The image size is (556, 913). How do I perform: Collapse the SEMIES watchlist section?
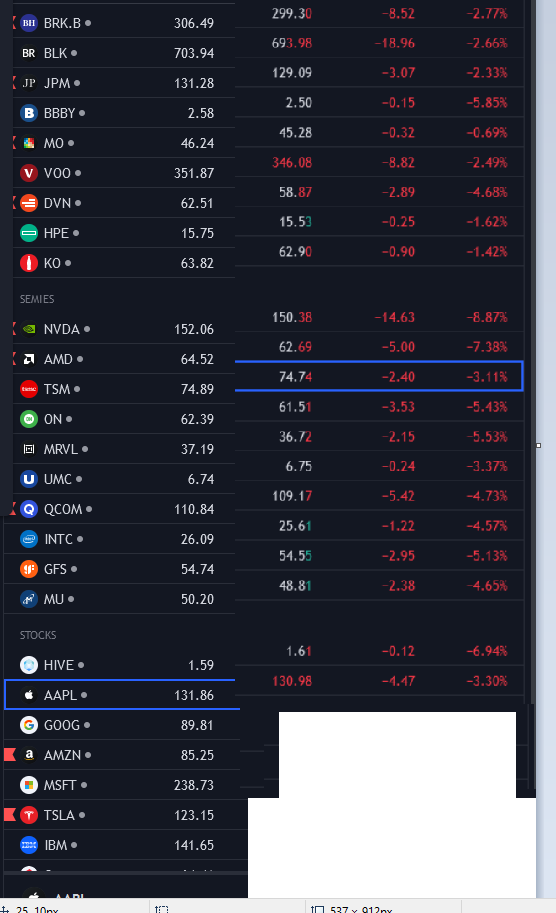click(37, 299)
